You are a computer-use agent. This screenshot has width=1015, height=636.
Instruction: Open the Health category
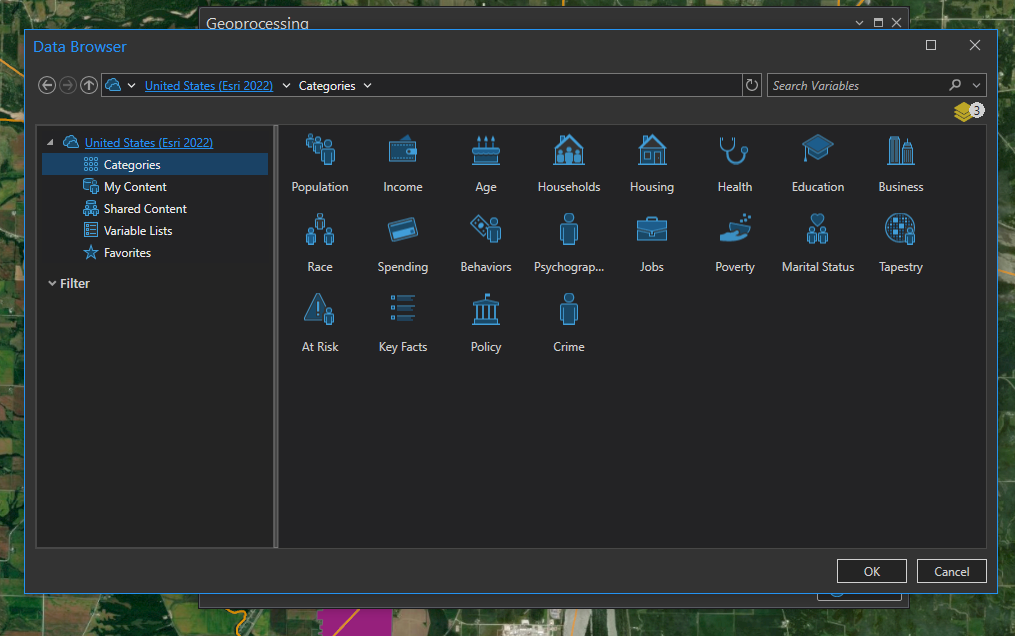[x=735, y=164]
